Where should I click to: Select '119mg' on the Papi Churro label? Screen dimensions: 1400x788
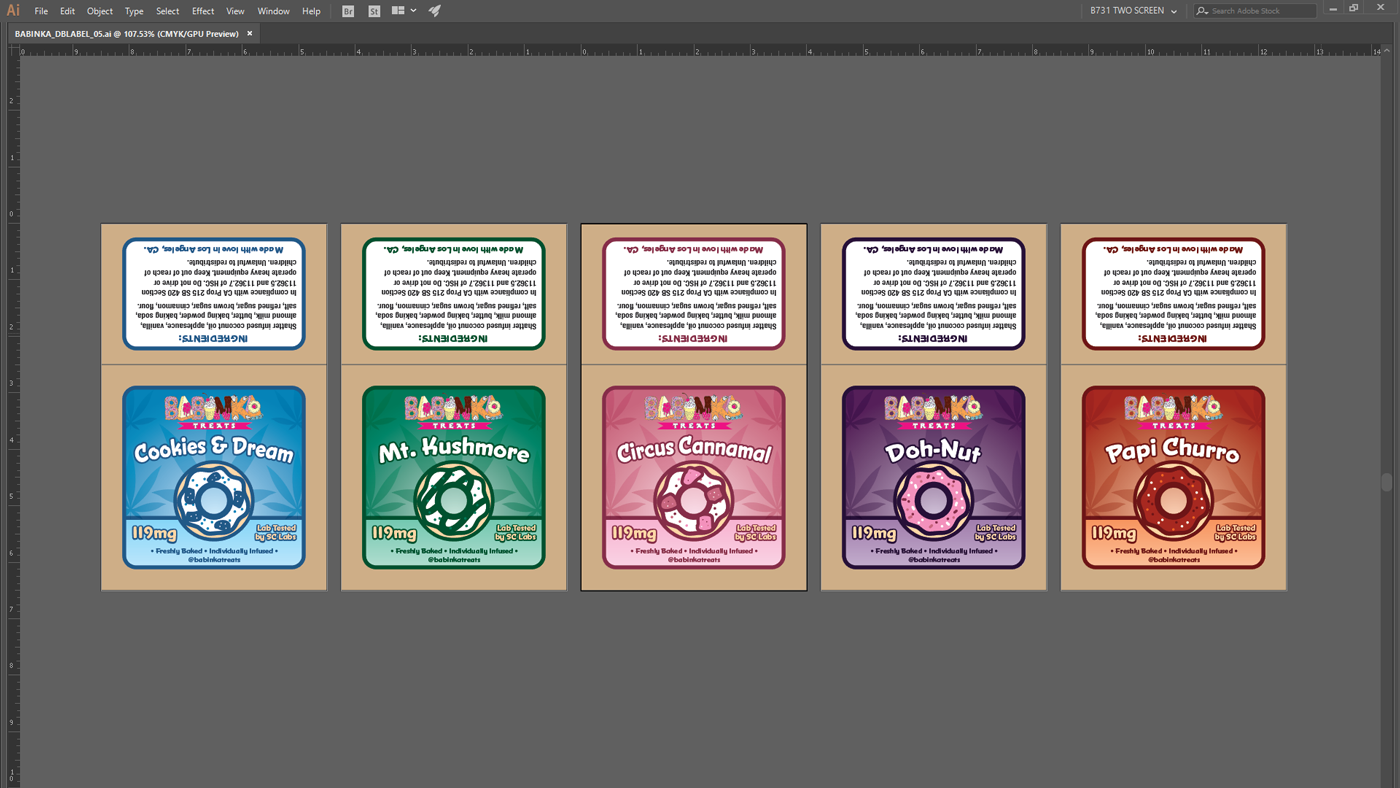1114,534
